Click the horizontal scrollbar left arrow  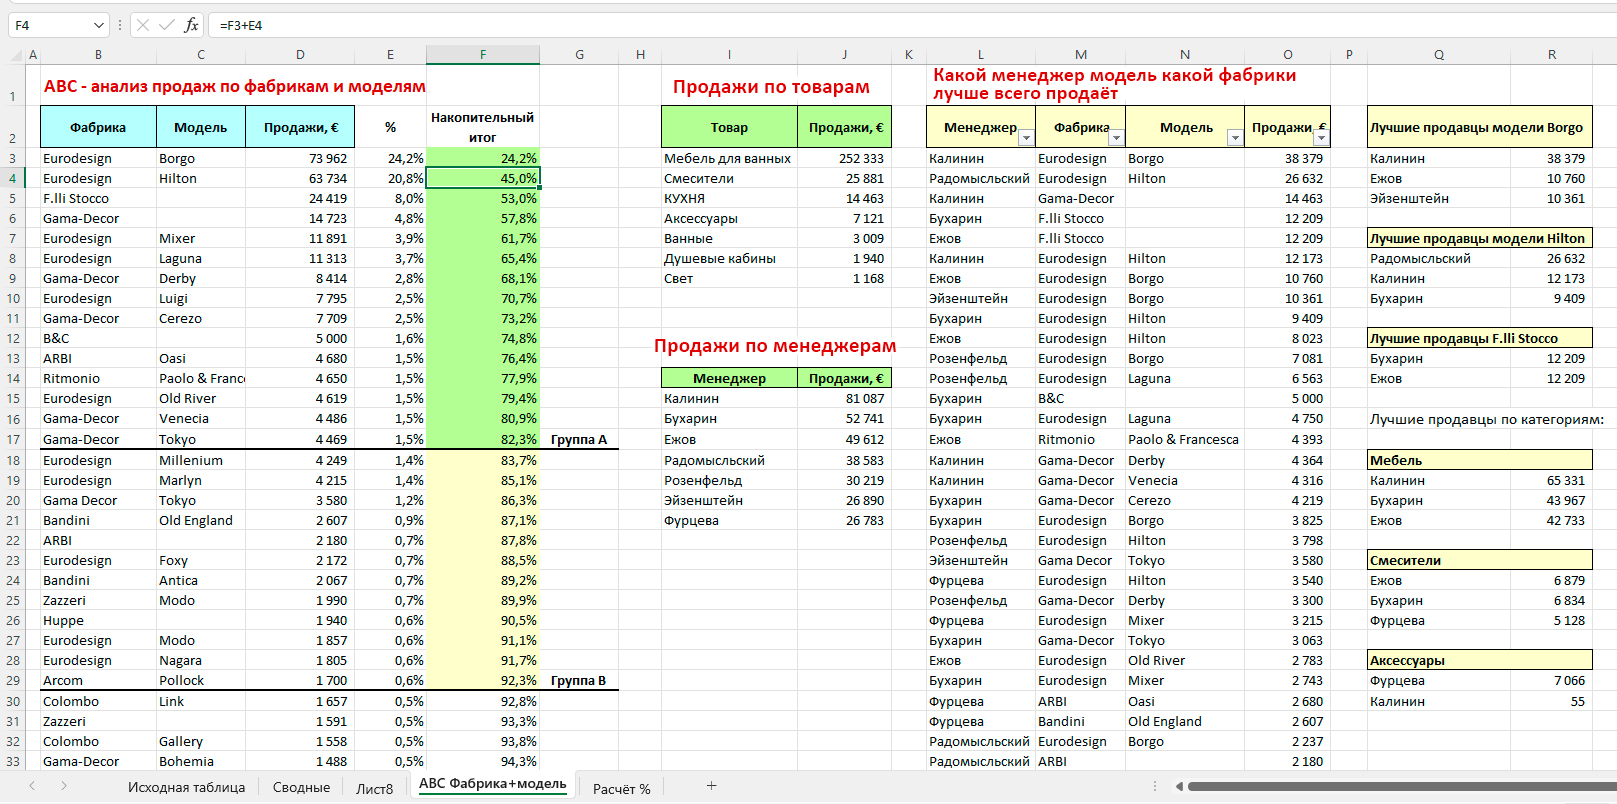(x=1179, y=786)
